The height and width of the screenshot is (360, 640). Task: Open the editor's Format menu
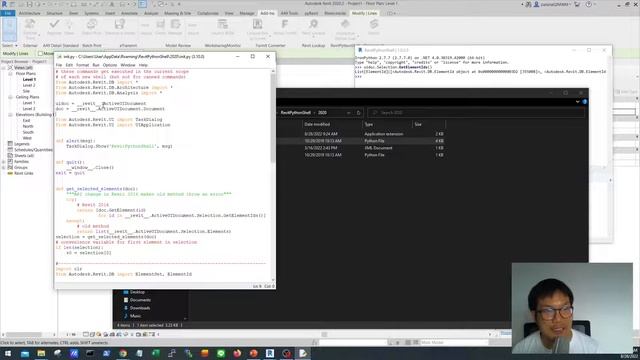click(x=82, y=65)
